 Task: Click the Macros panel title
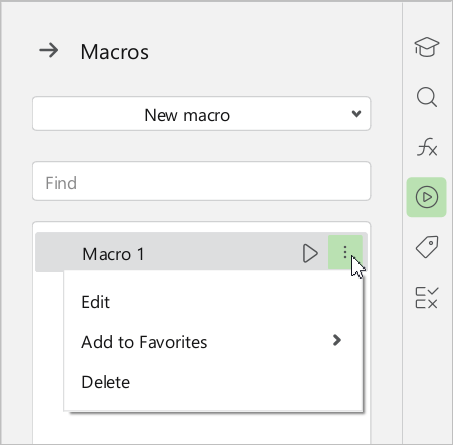[114, 52]
